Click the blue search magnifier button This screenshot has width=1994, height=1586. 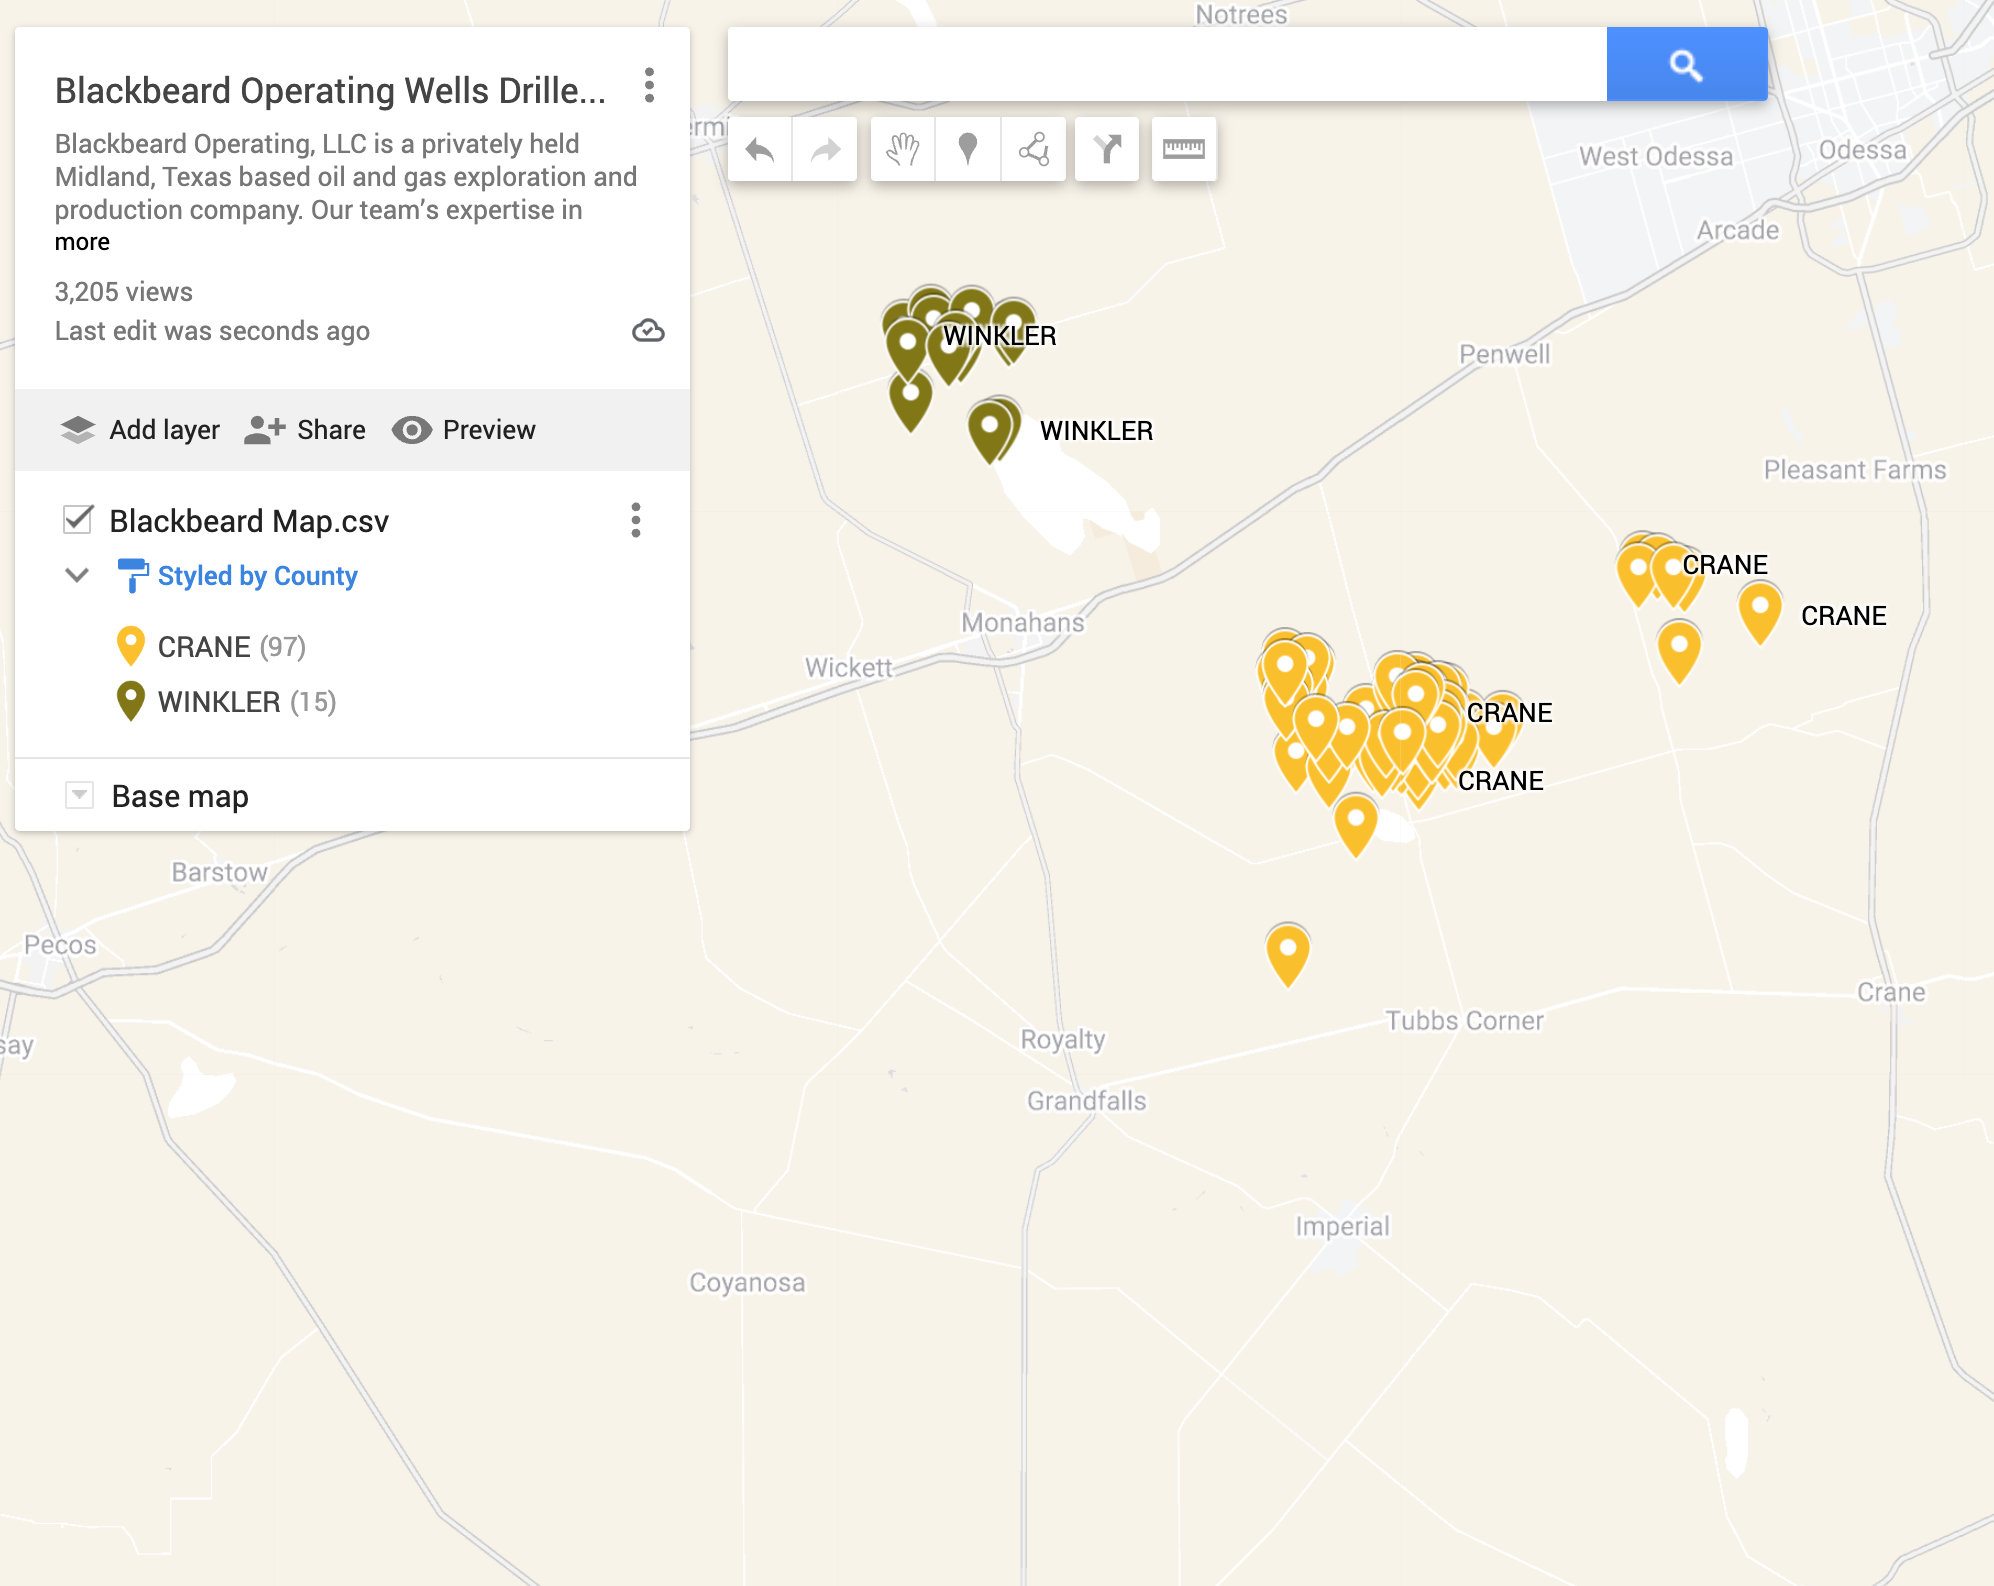click(1686, 65)
